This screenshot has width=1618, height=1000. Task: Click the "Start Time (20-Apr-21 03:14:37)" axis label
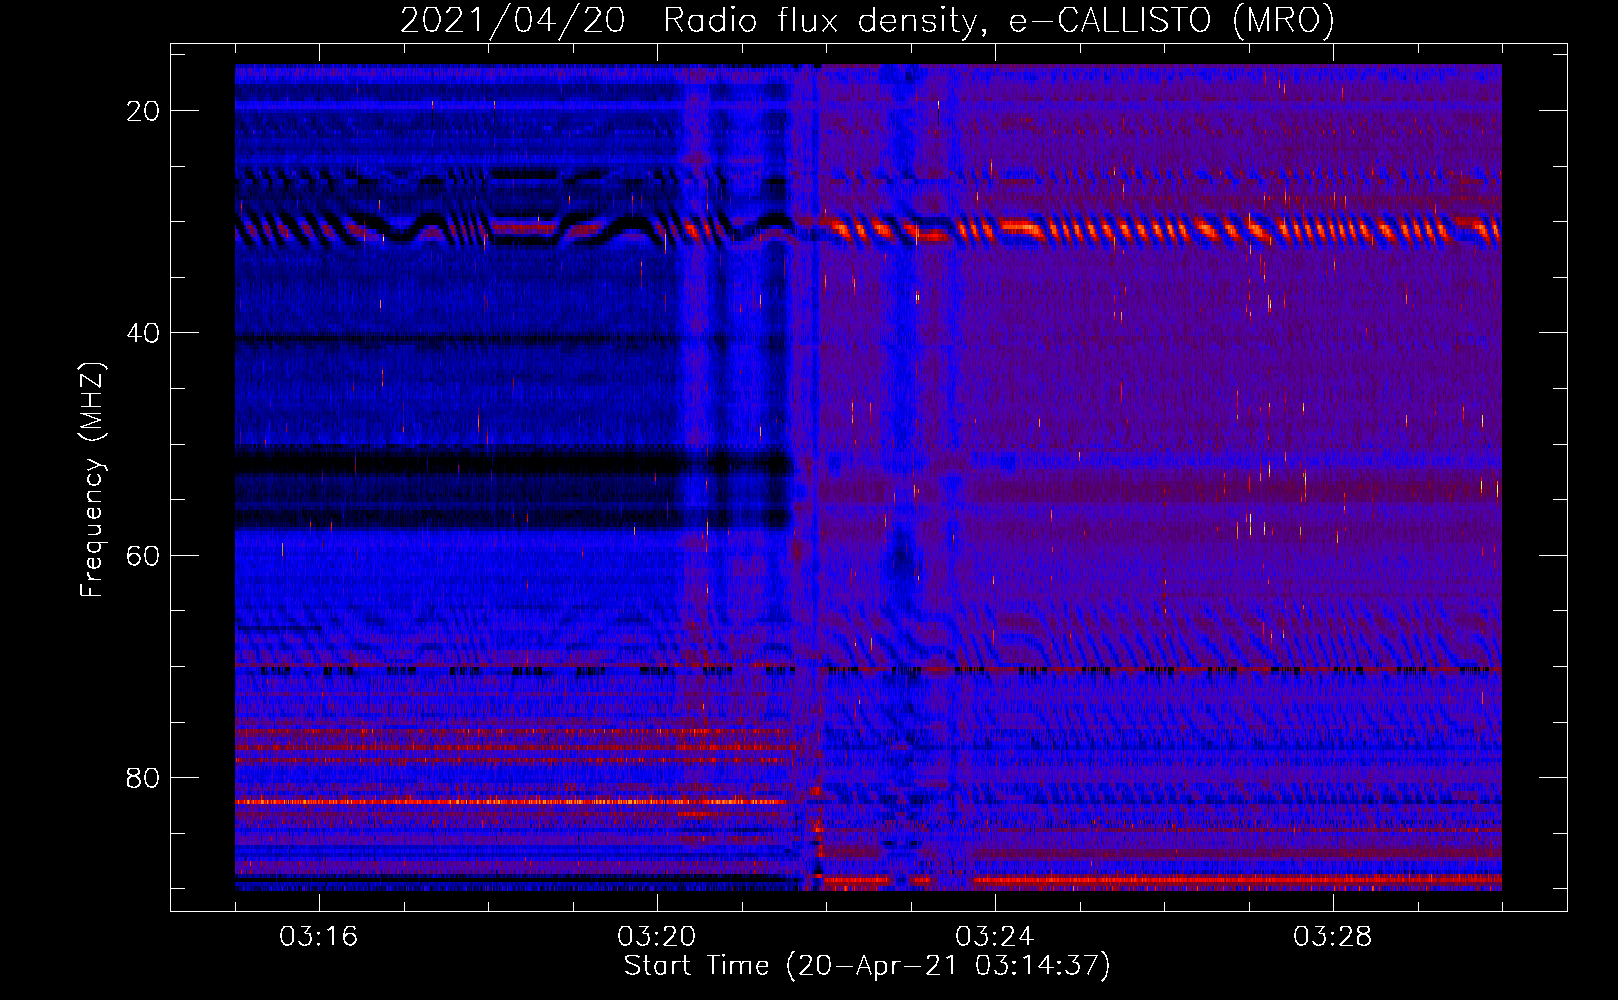pyautogui.click(x=867, y=966)
